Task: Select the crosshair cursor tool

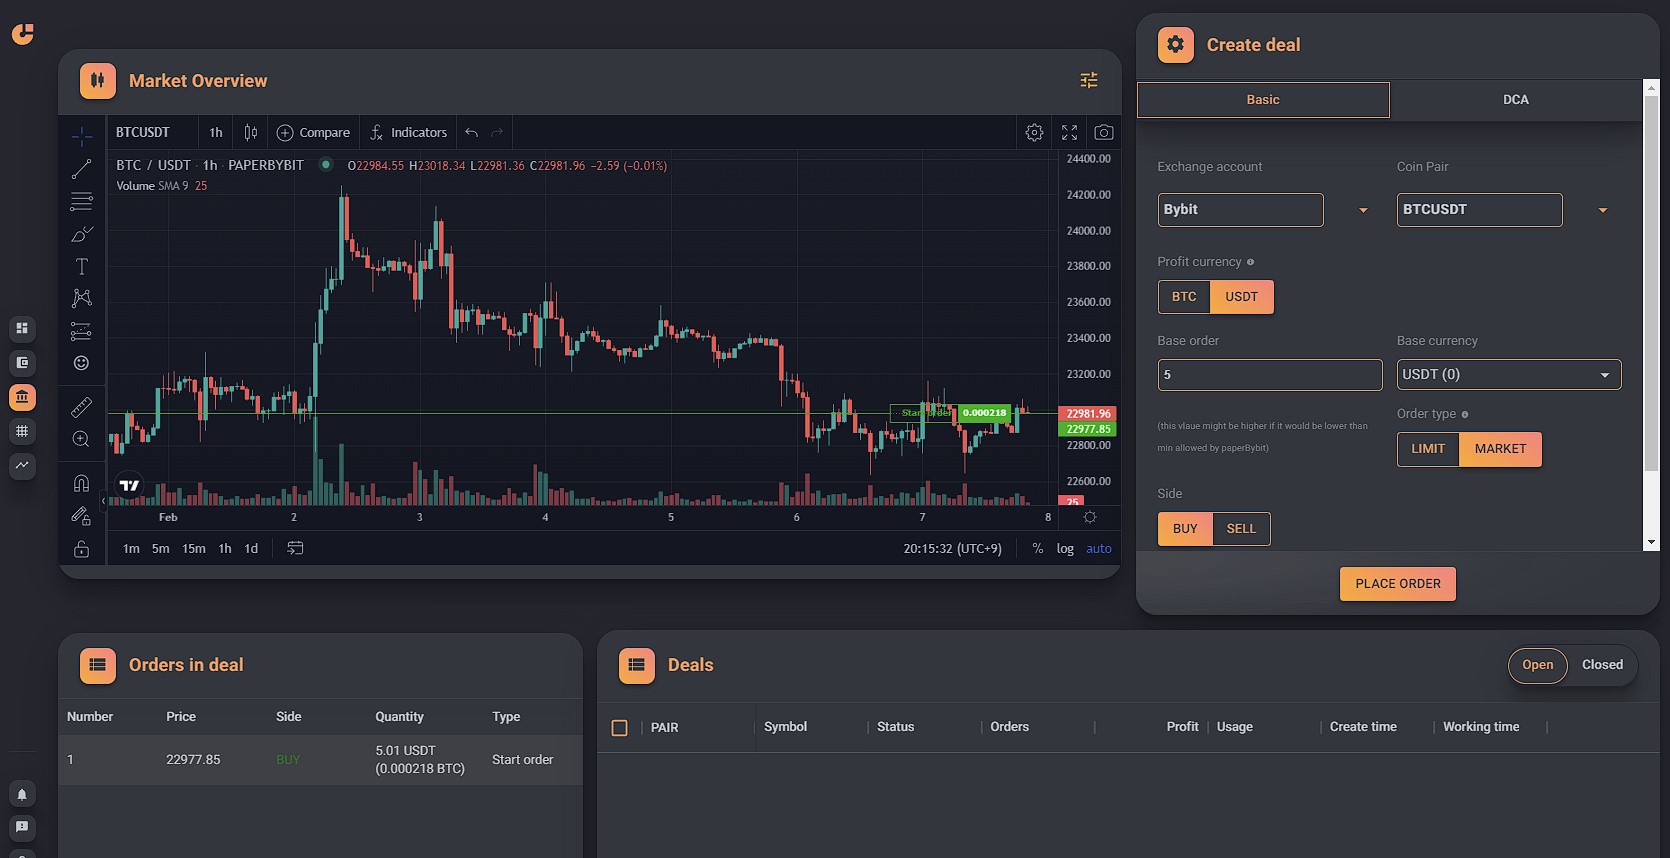Action: (82, 136)
